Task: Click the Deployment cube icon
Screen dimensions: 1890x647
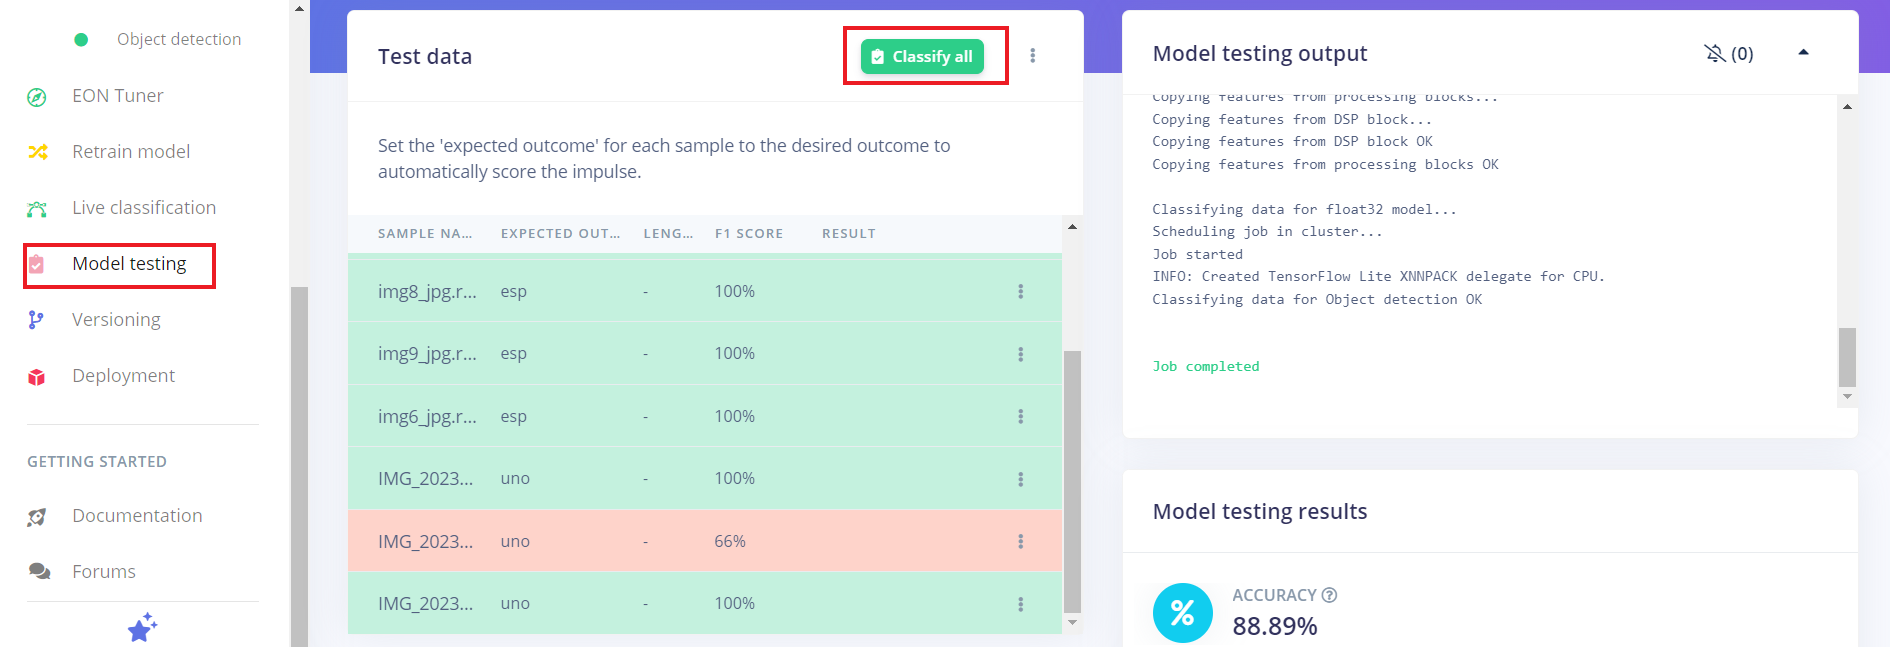Action: [x=36, y=377]
